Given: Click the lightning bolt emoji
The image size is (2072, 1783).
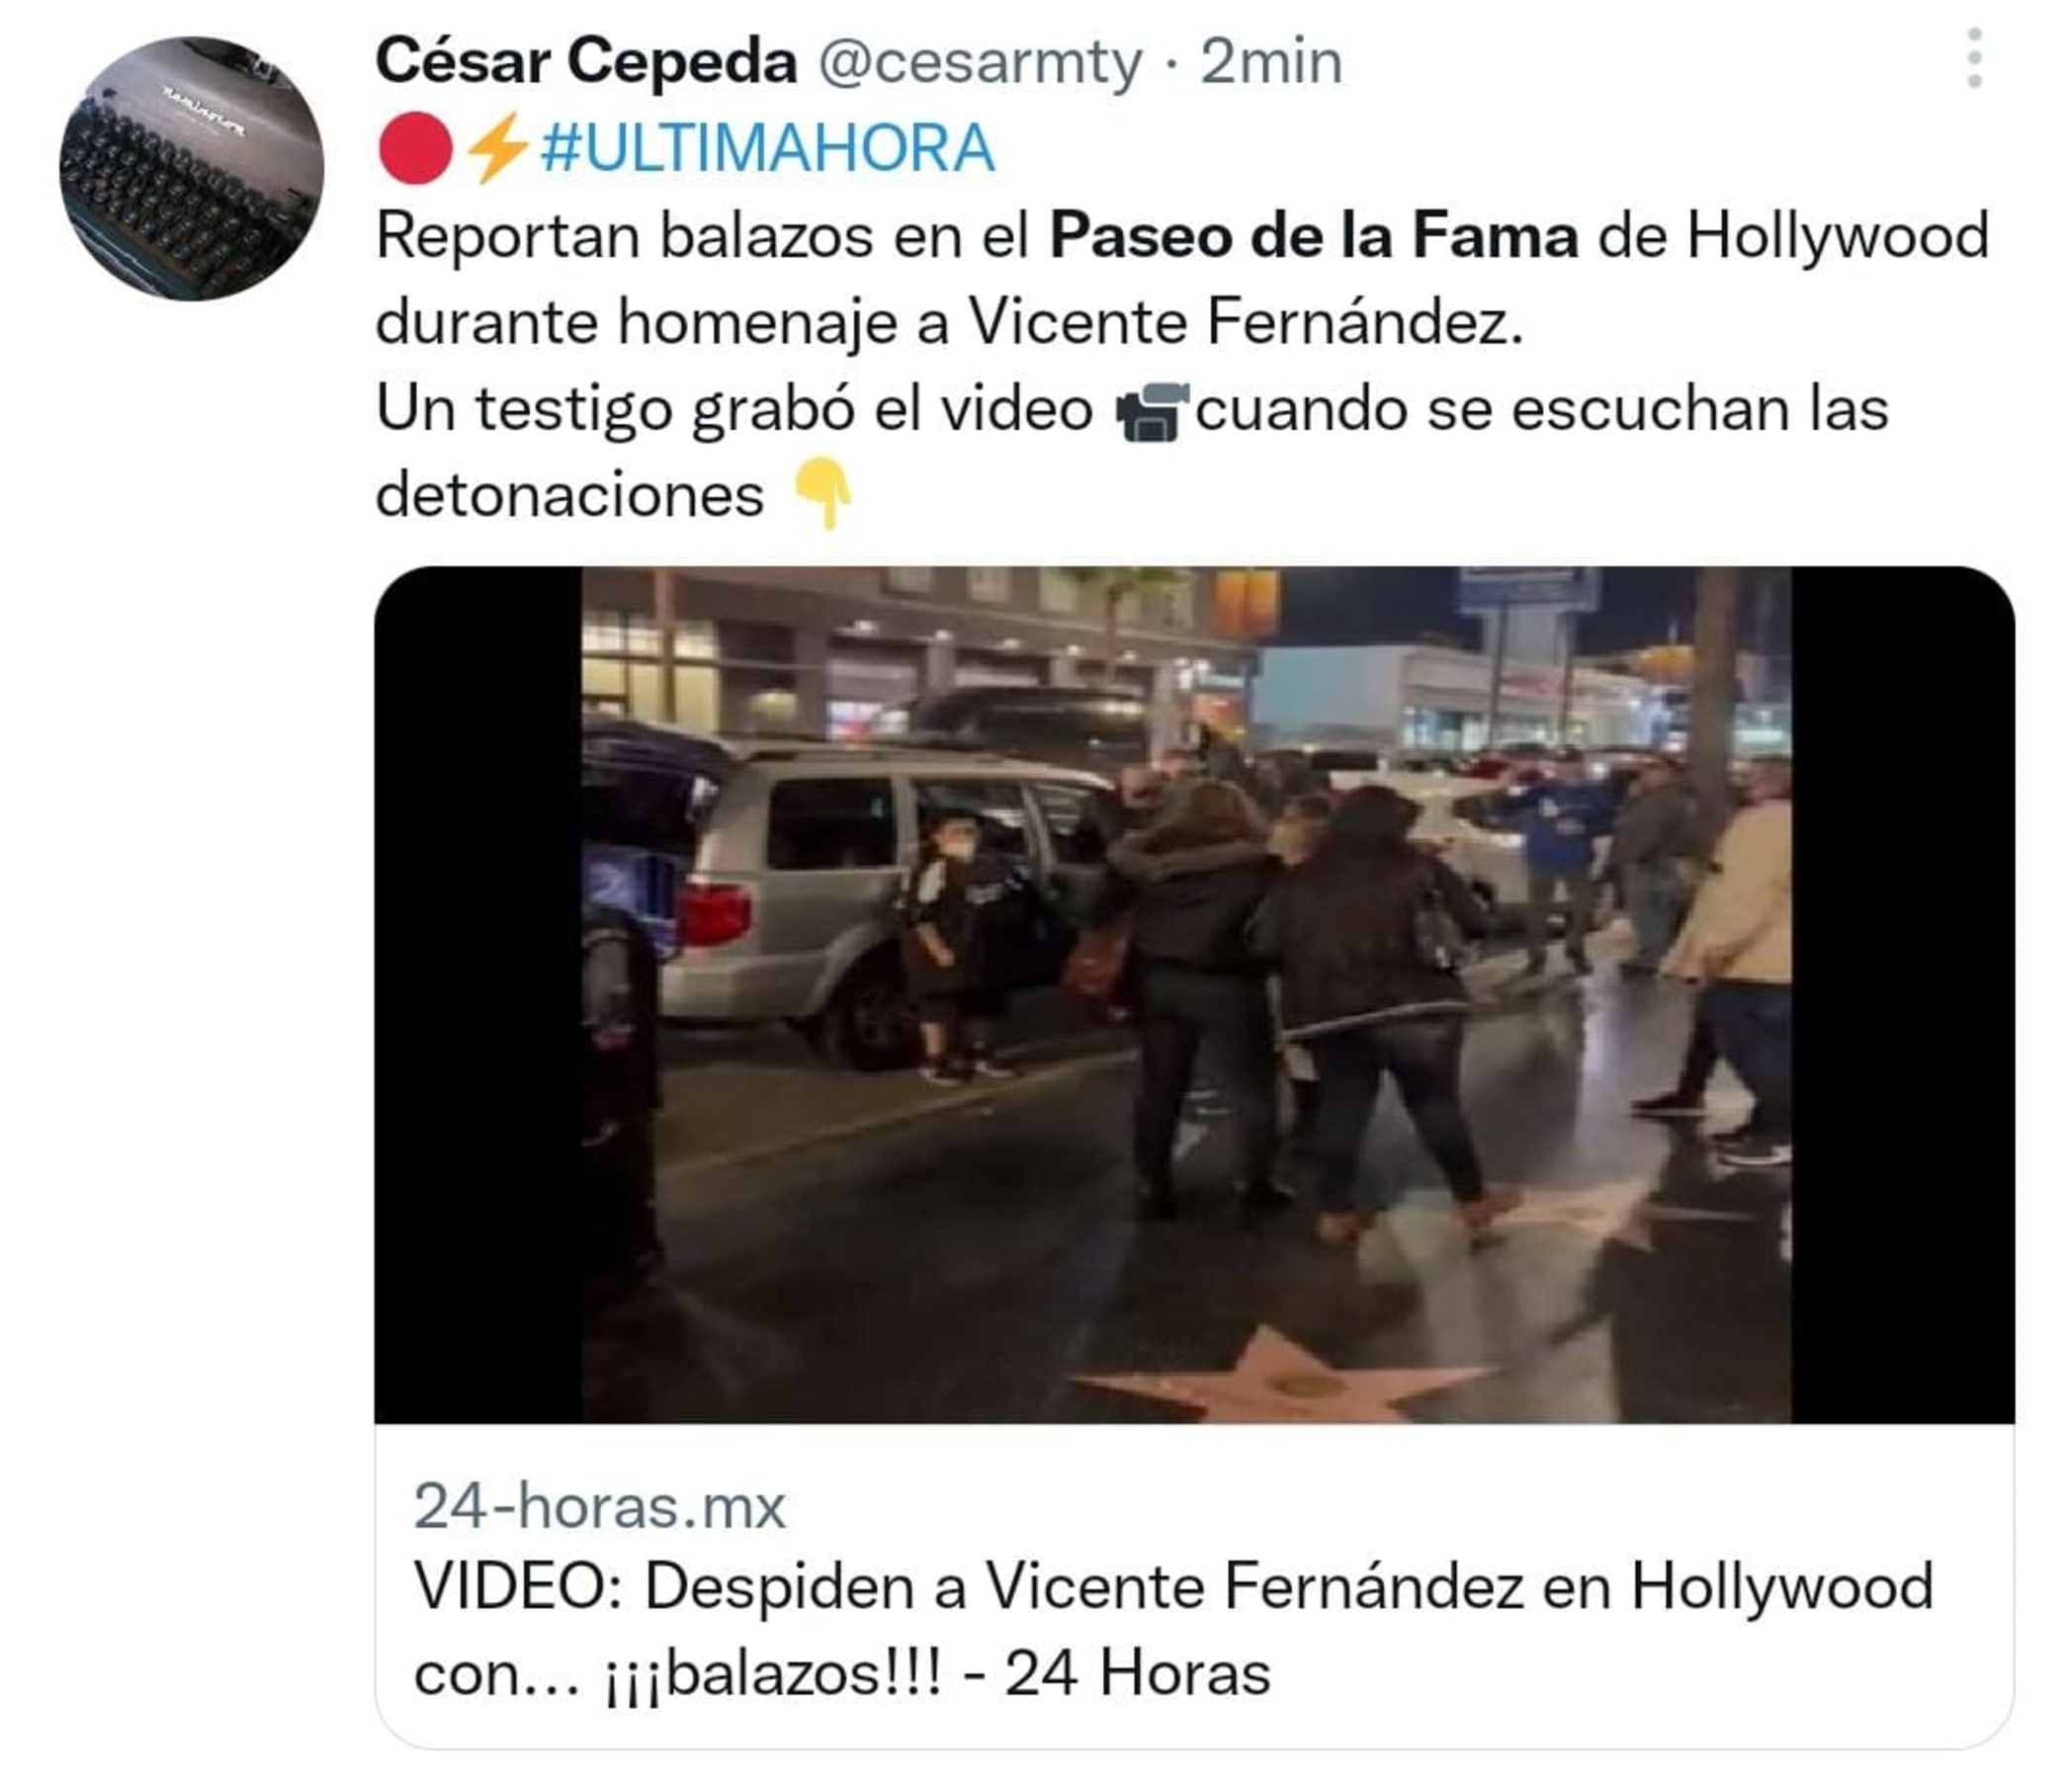Looking at the screenshot, I should tap(497, 148).
